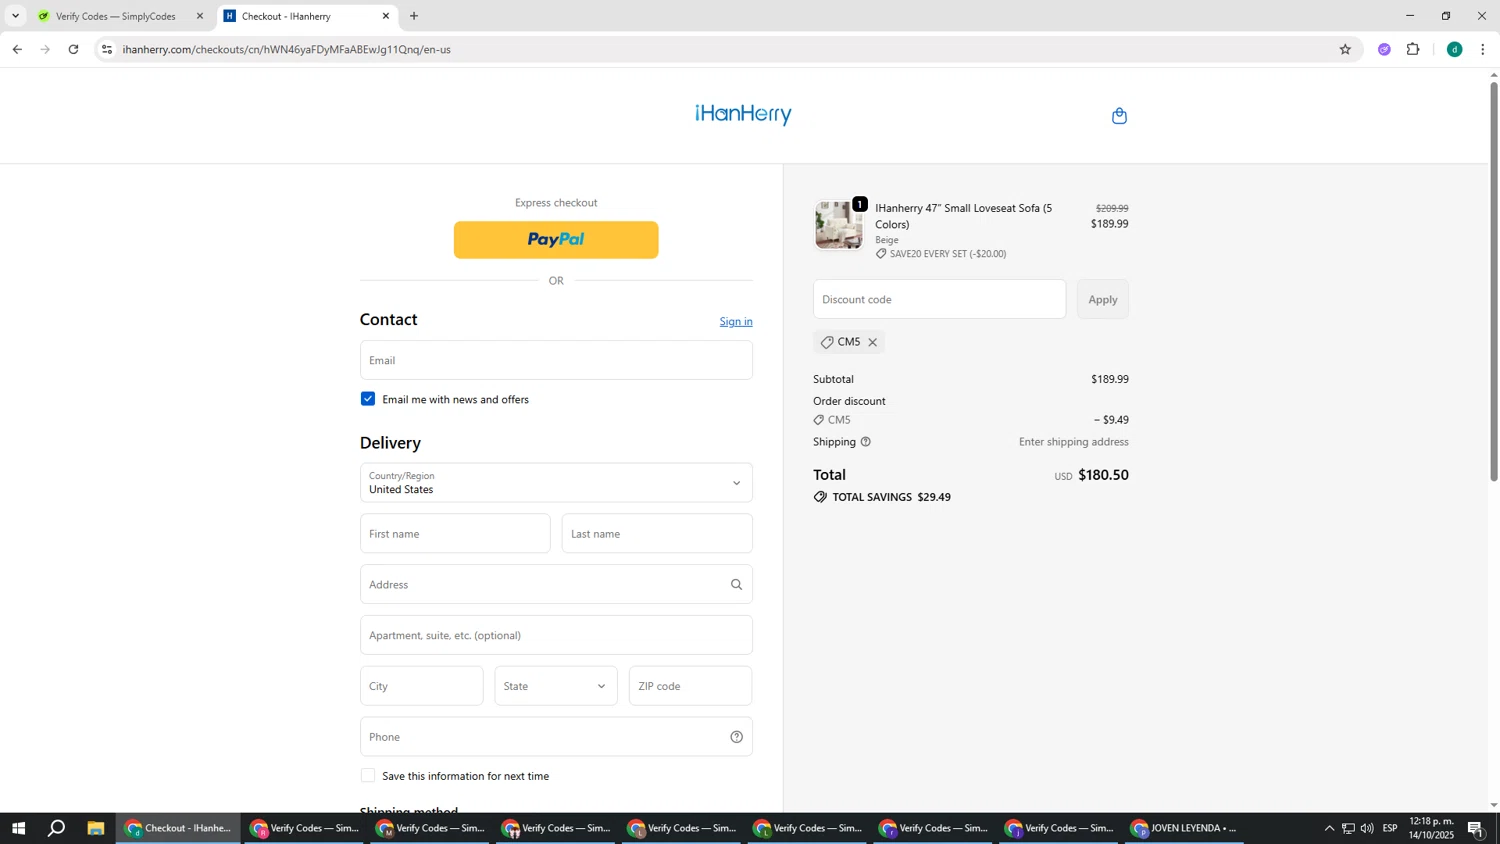Click the Phone field
Viewport: 1500px width, 844px height.
556,737
